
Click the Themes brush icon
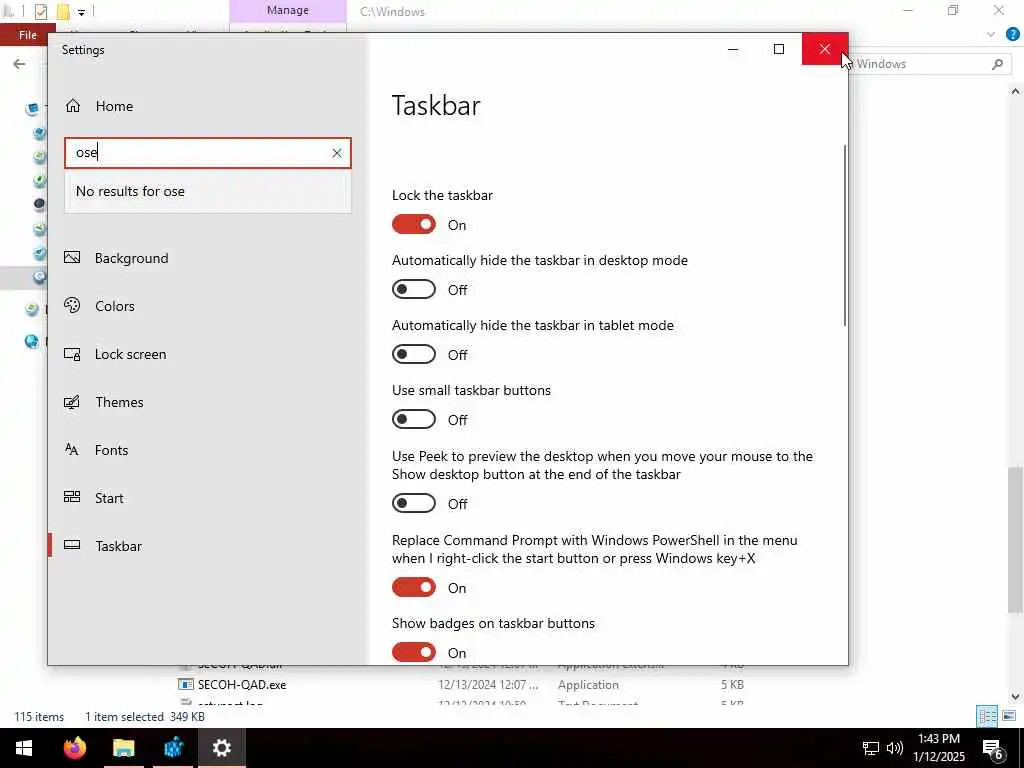pyautogui.click(x=72, y=402)
